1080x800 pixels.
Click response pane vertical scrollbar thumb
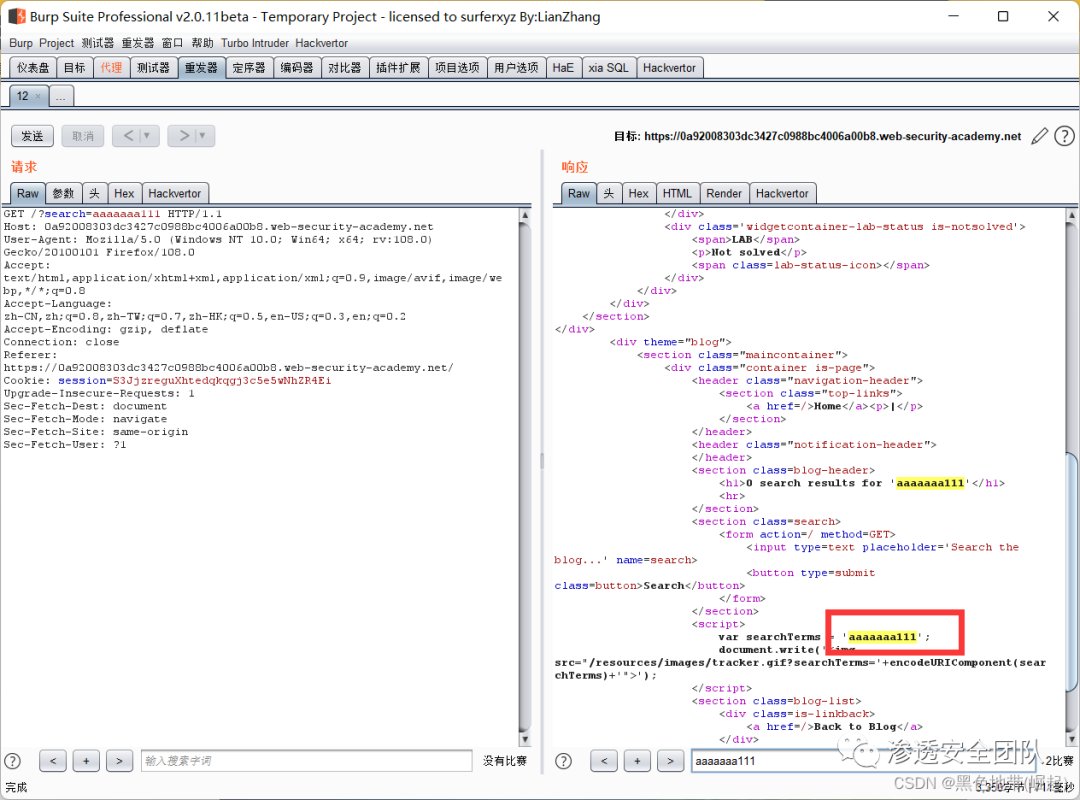[x=1071, y=572]
